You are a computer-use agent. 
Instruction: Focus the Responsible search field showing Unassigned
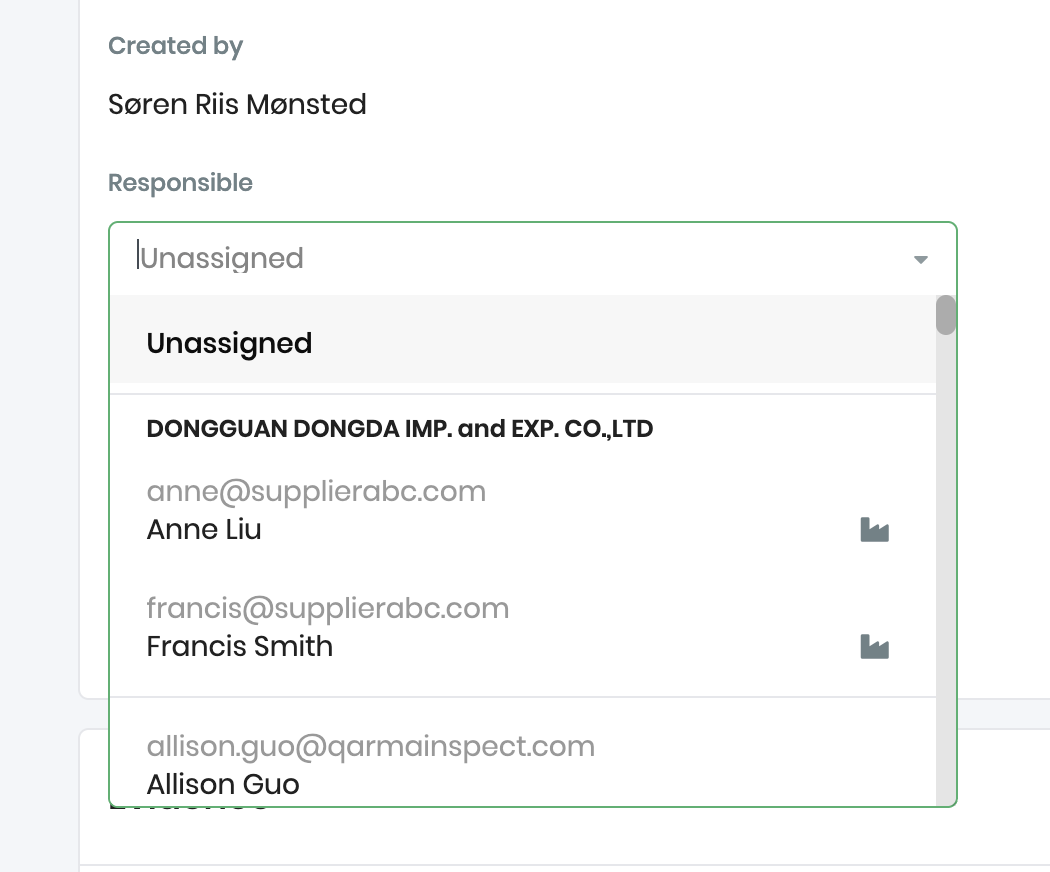[x=500, y=259]
